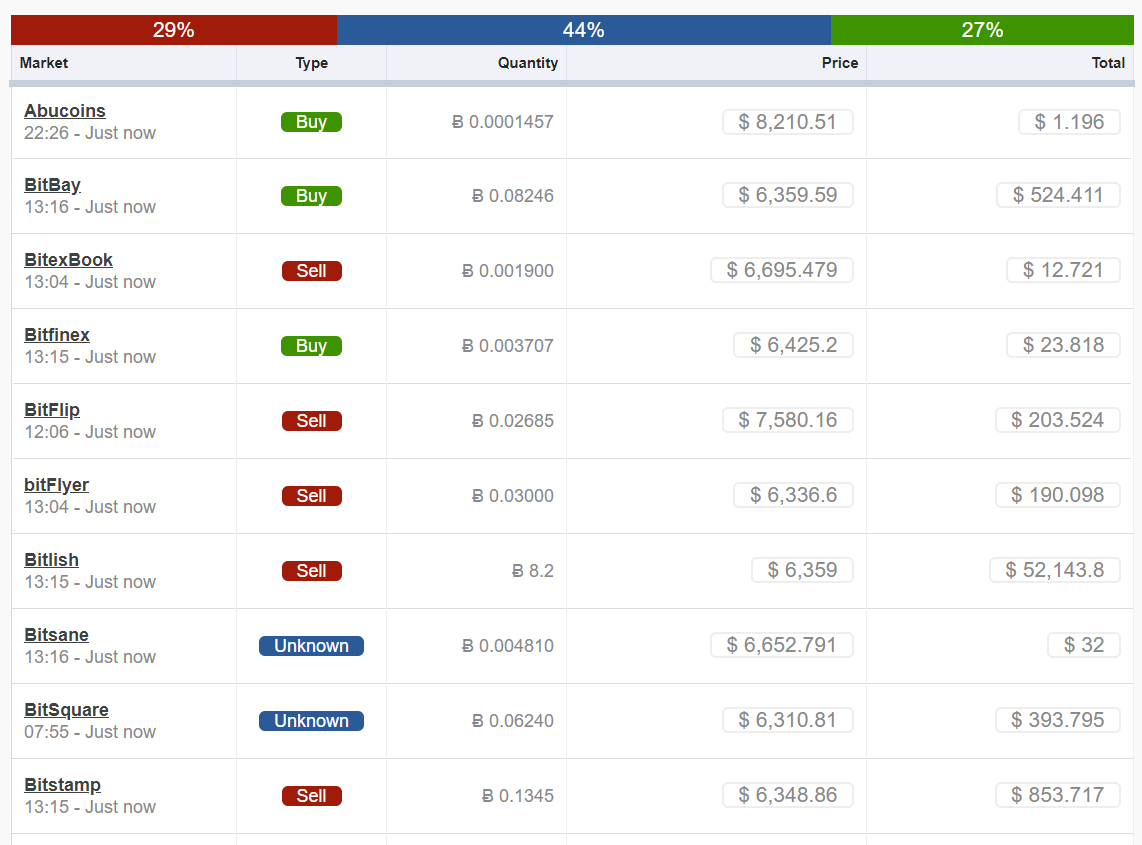Select total $ 12.721 in BitexBook row
This screenshot has width=1142, height=845.
(1063, 270)
